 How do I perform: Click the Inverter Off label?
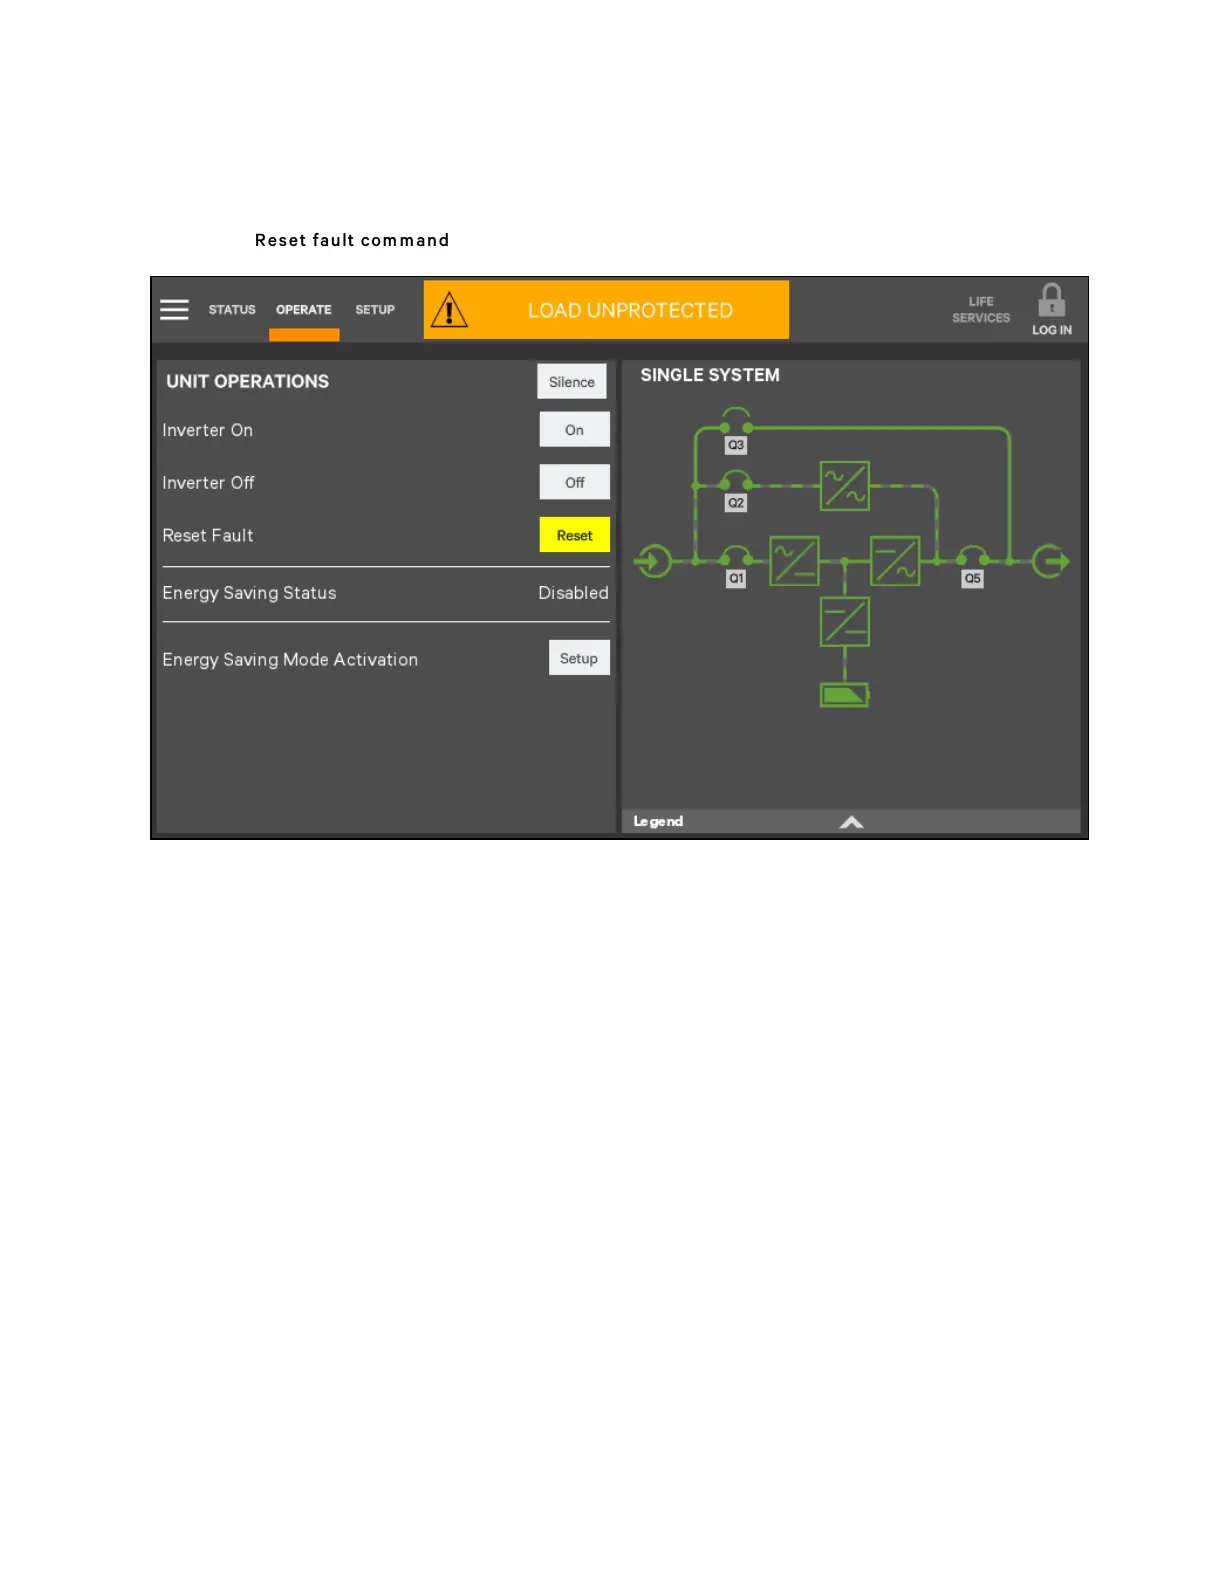click(x=208, y=482)
